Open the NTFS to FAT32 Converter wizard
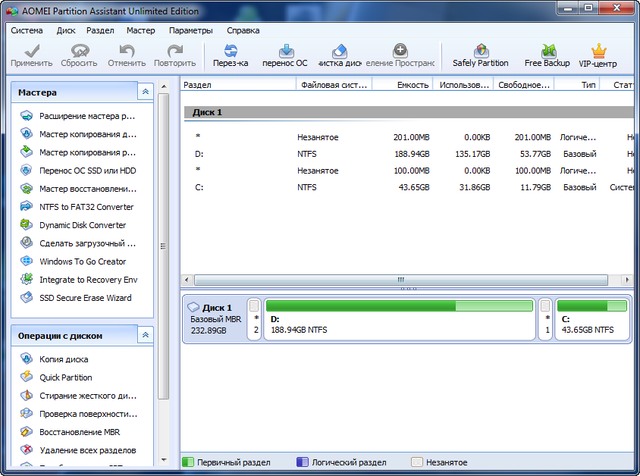The height and width of the screenshot is (476, 640). pos(86,207)
